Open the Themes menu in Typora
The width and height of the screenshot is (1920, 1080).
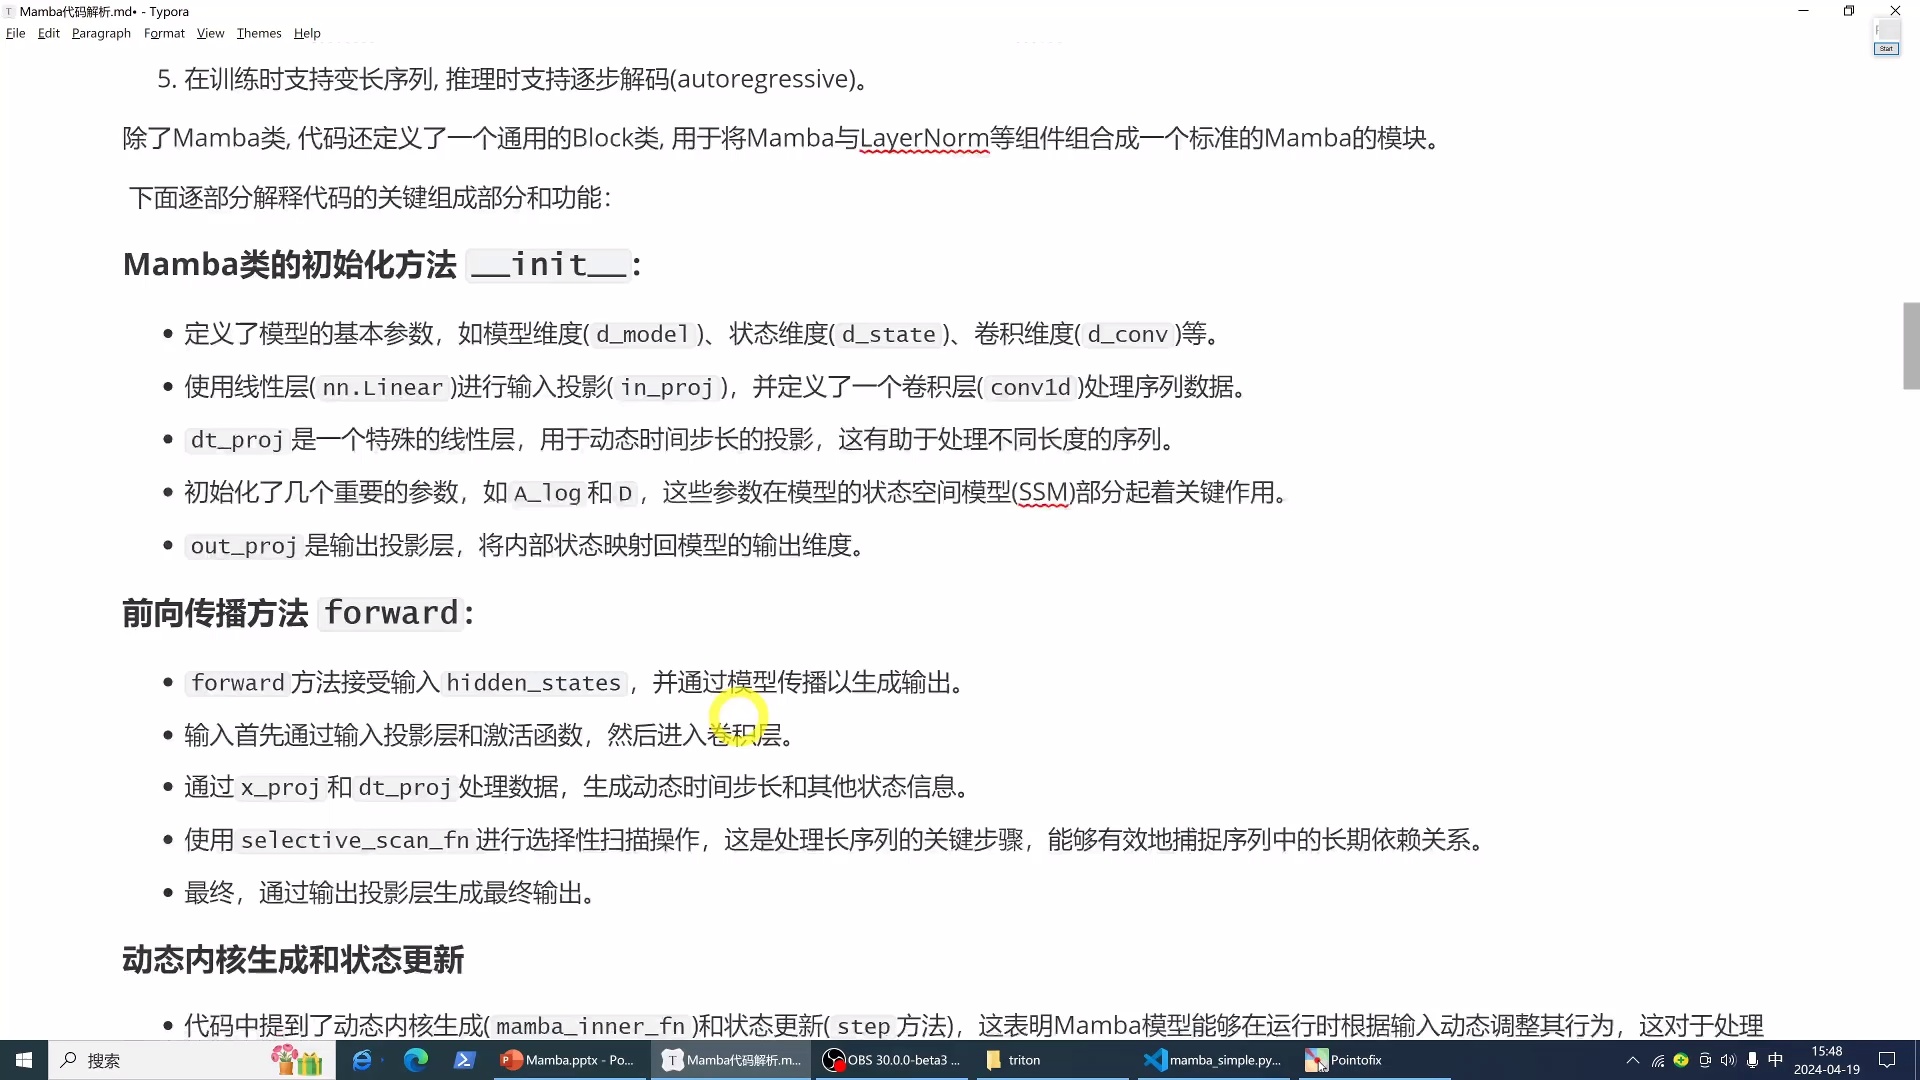[x=259, y=33]
